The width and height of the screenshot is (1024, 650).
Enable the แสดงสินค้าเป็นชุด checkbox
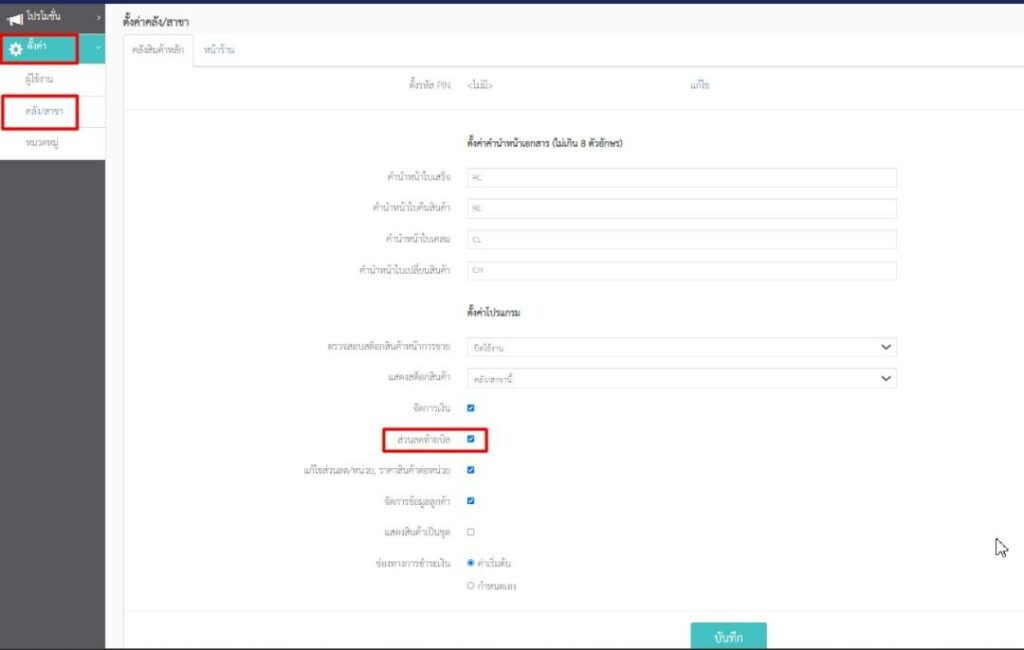click(x=471, y=532)
